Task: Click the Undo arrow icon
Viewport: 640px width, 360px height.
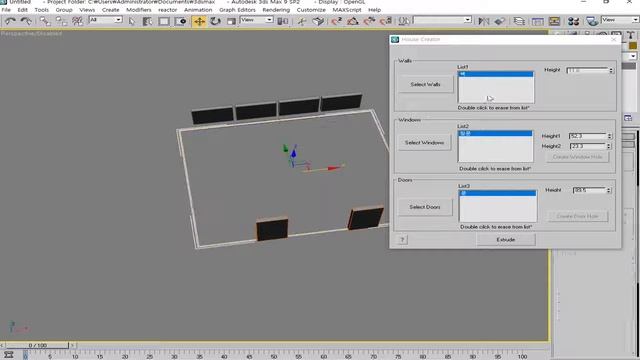Action: (10, 21)
